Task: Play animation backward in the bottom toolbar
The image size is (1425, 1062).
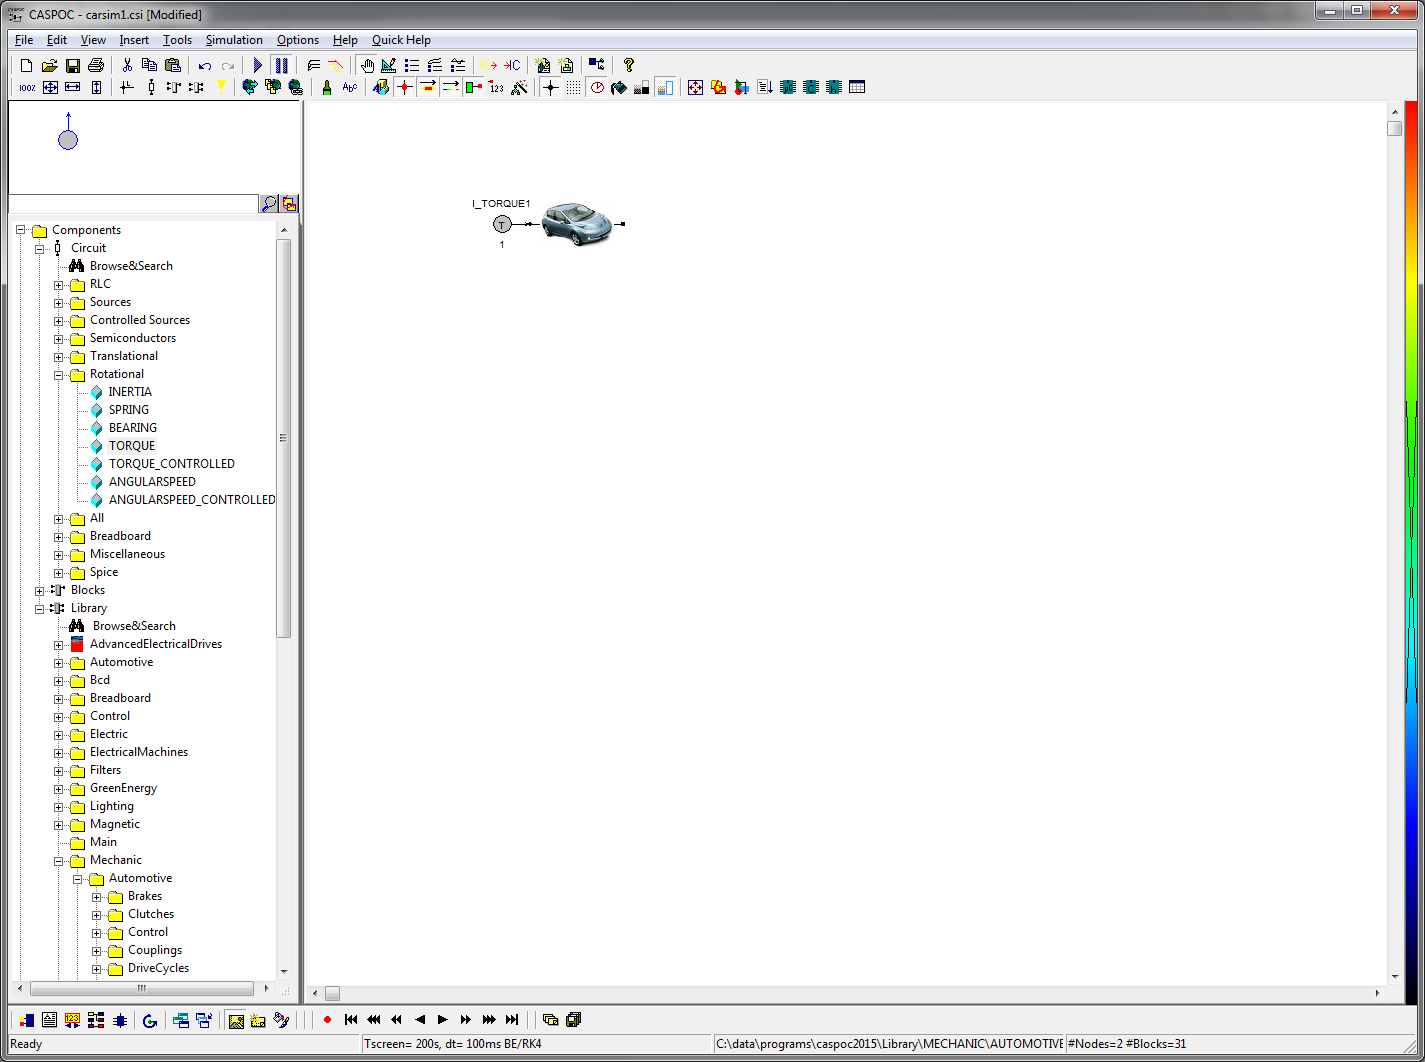Action: point(420,1020)
